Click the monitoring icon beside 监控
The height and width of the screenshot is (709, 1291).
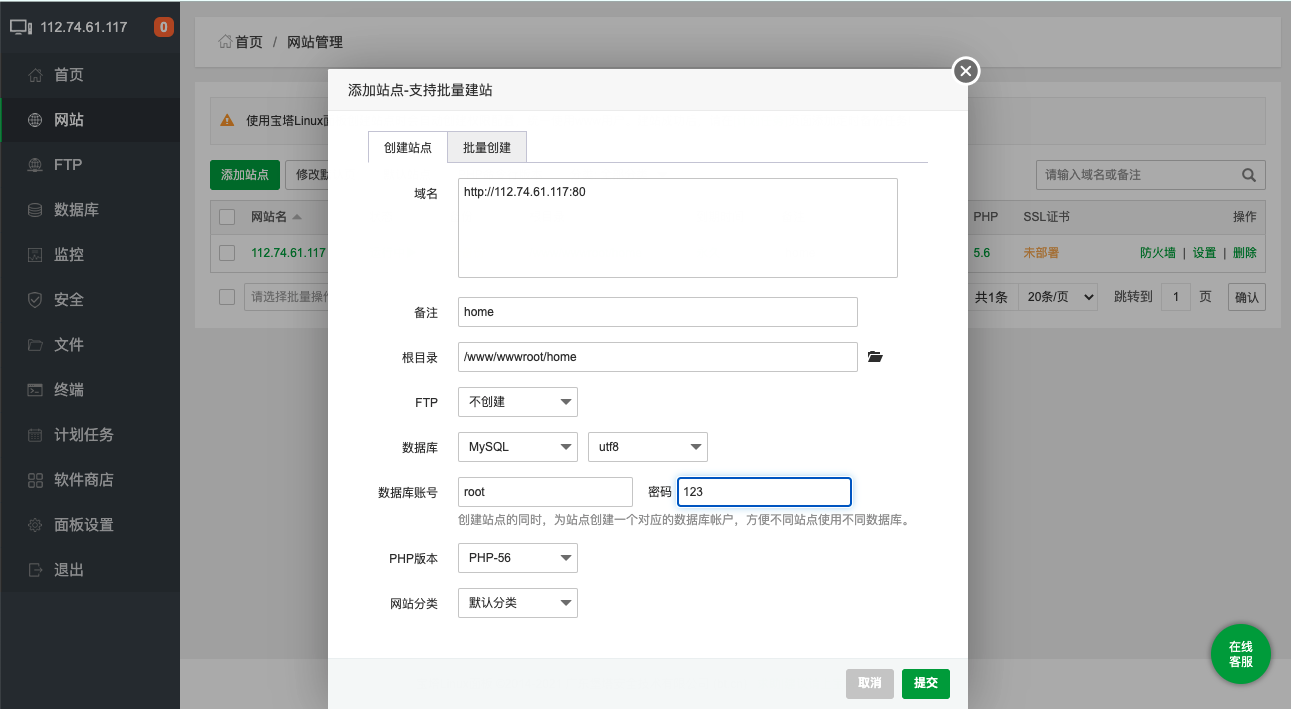[35, 255]
